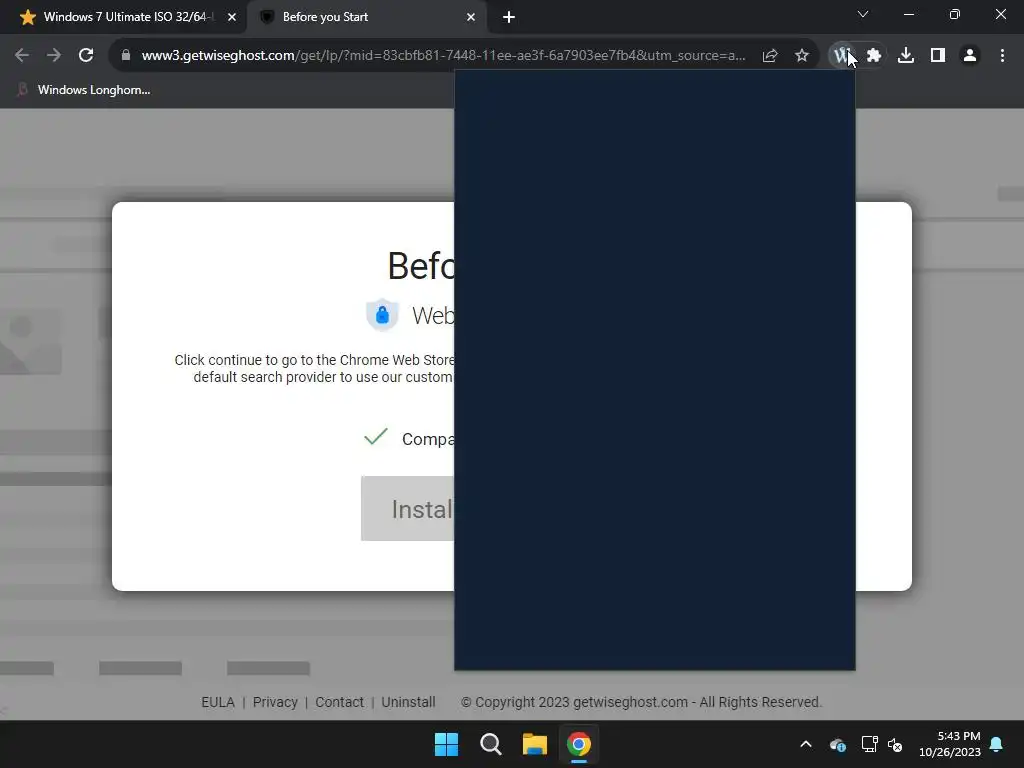Open network status tray icon
1024x768 pixels.
point(869,744)
